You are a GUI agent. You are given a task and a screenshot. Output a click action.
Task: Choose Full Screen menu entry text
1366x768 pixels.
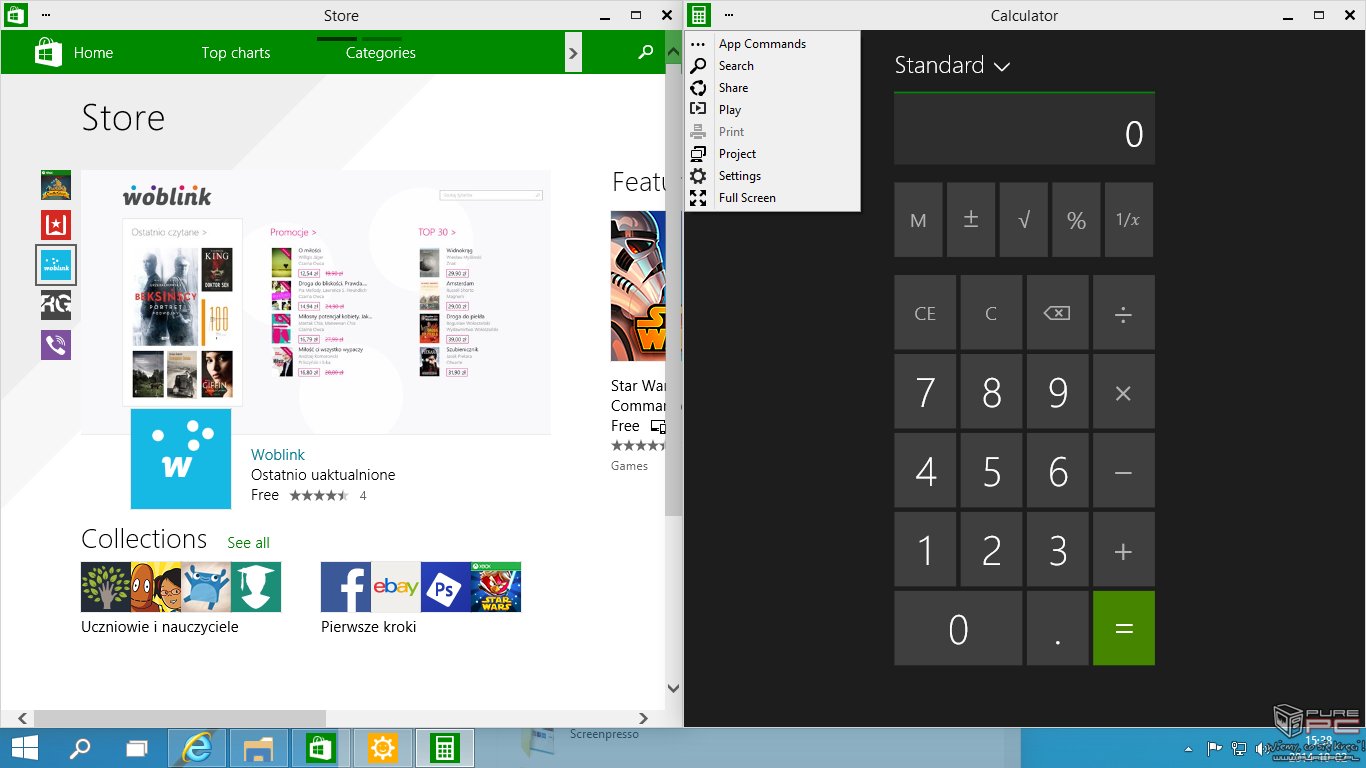[747, 198]
